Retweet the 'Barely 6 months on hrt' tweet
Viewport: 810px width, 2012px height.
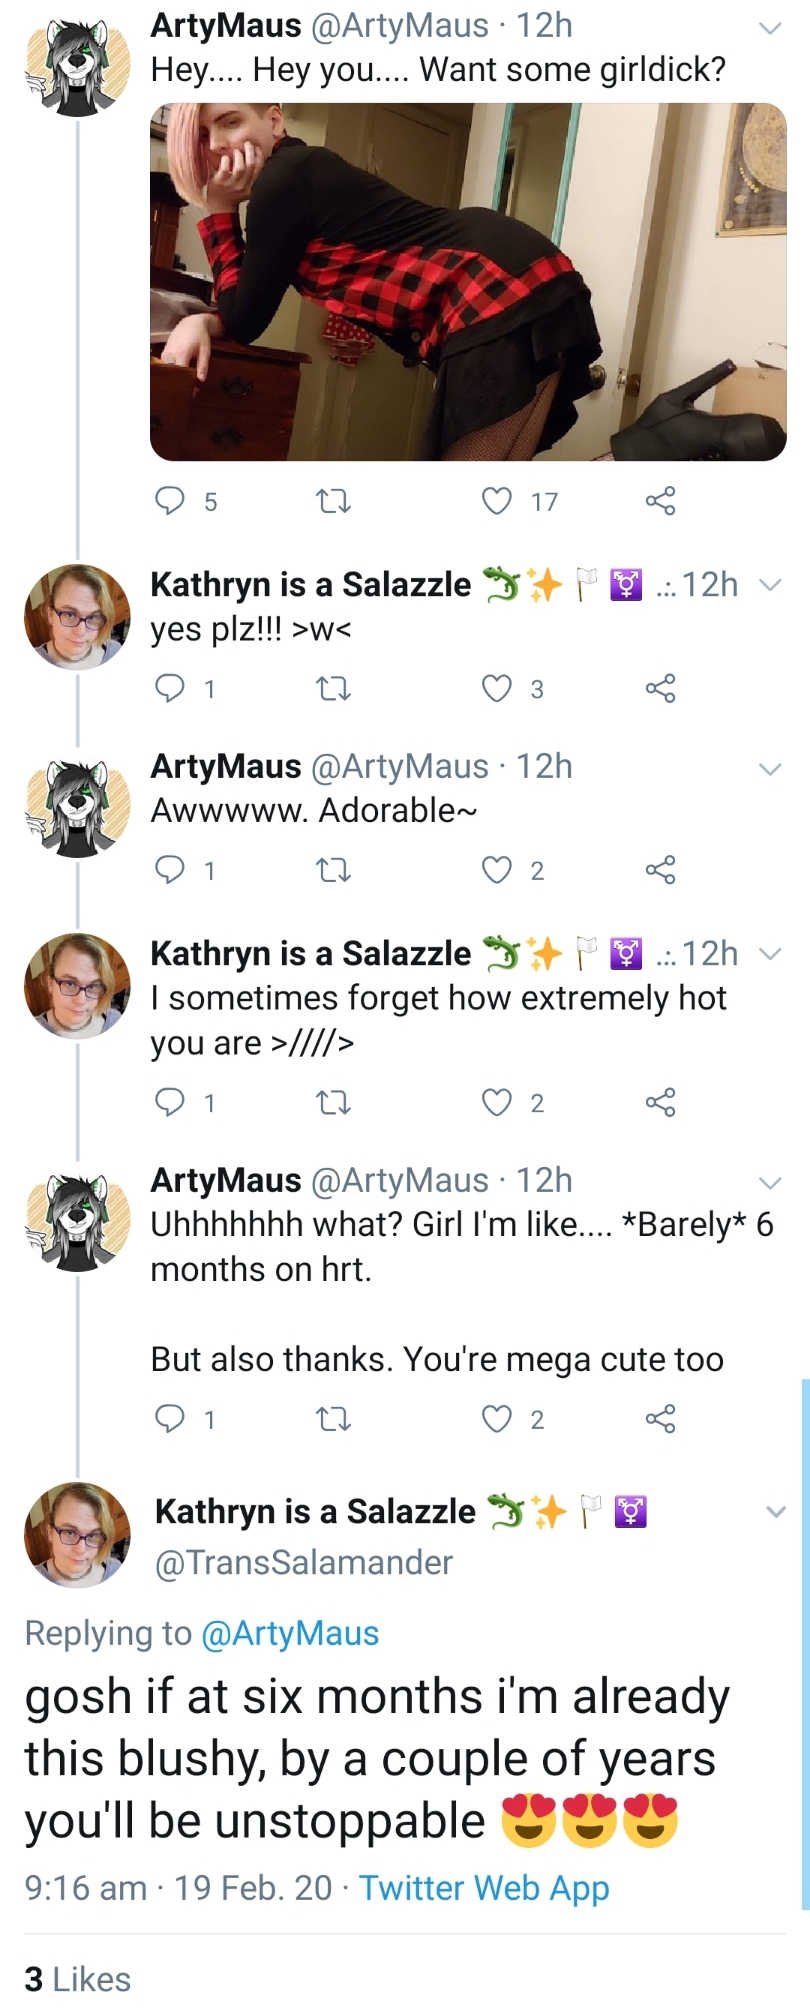333,1418
